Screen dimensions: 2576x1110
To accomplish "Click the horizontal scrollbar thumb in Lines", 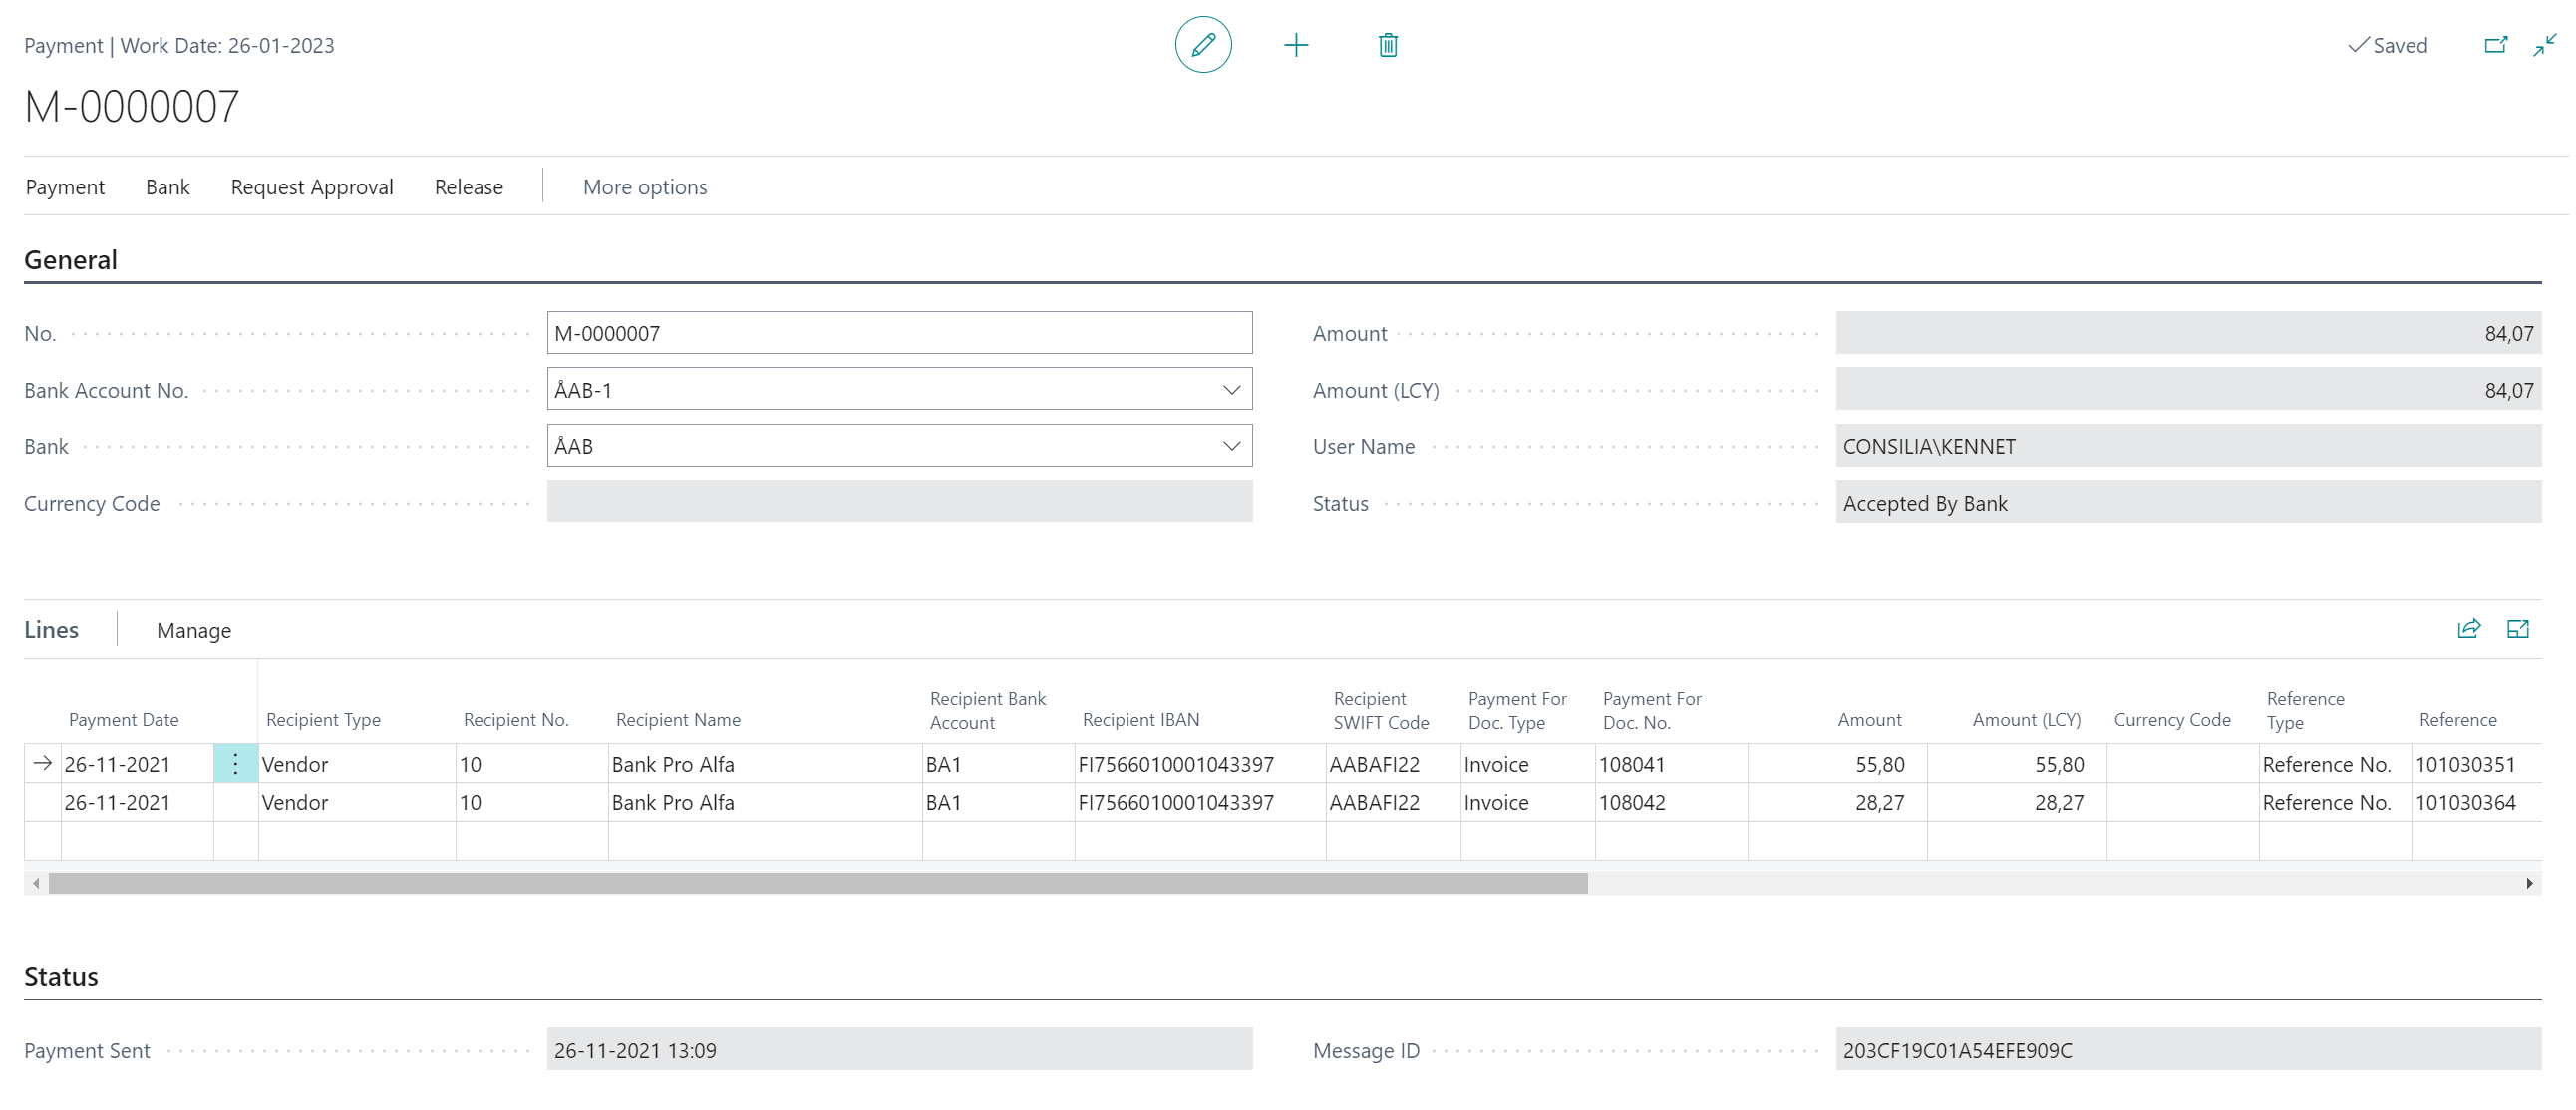I will (x=818, y=883).
